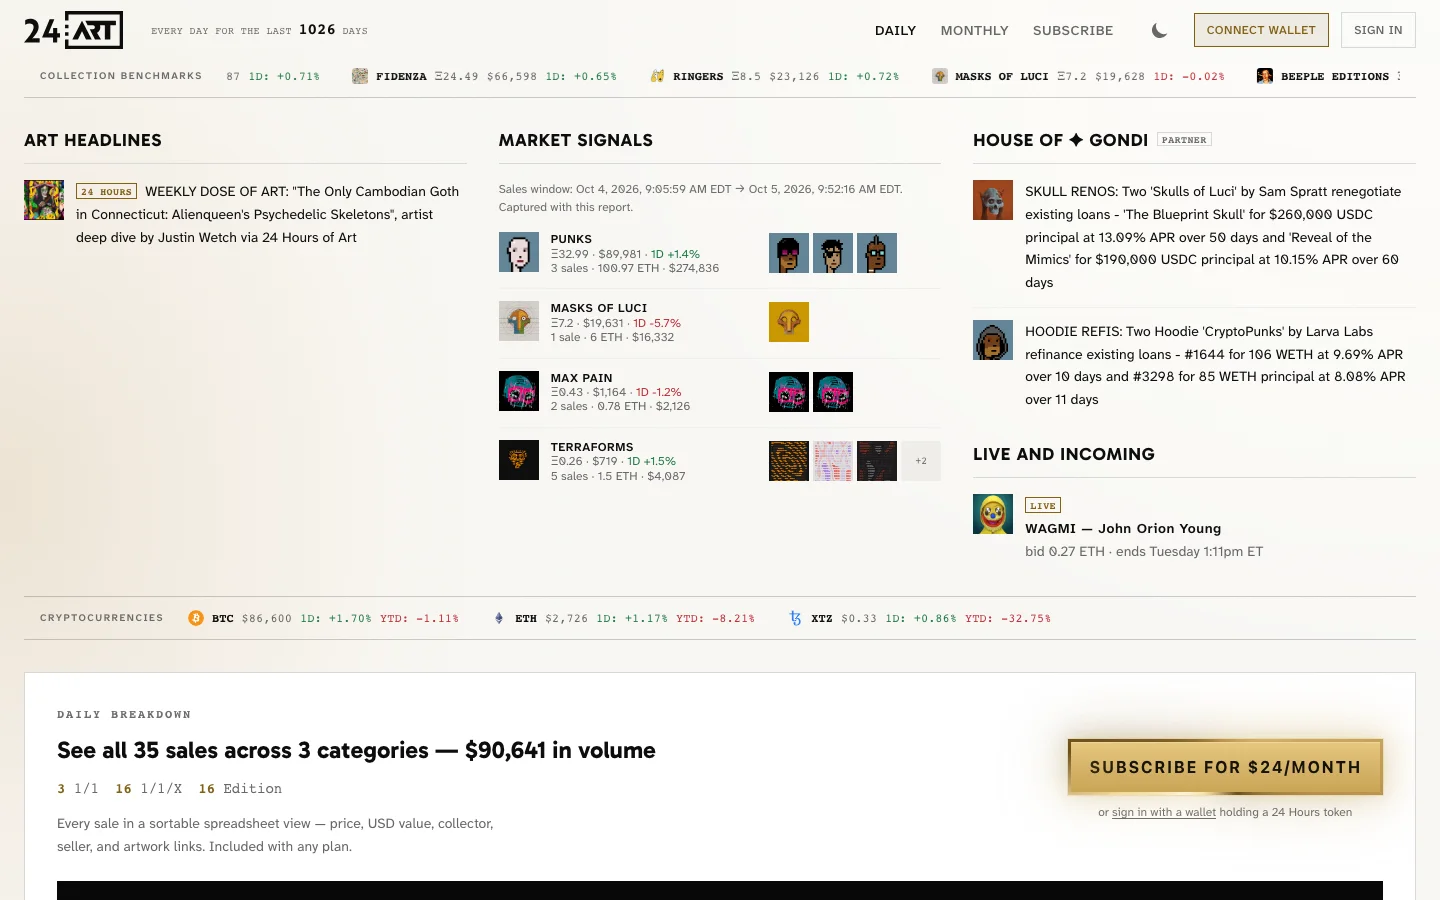The height and width of the screenshot is (900, 1440).
Task: Open the Daily tab
Action: coord(895,30)
